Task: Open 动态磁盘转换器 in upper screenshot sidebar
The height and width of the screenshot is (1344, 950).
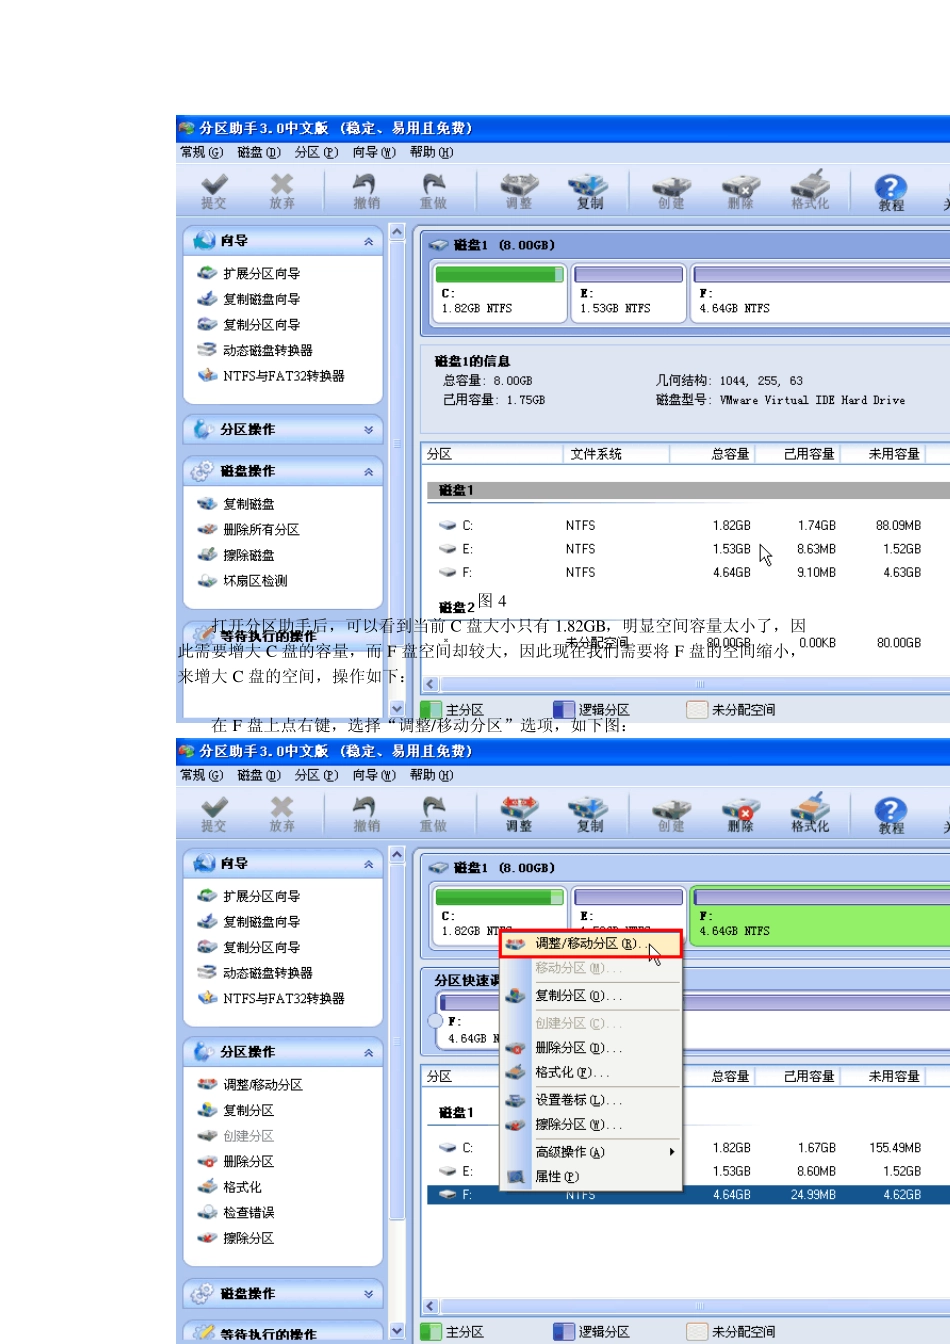Action: (x=255, y=350)
